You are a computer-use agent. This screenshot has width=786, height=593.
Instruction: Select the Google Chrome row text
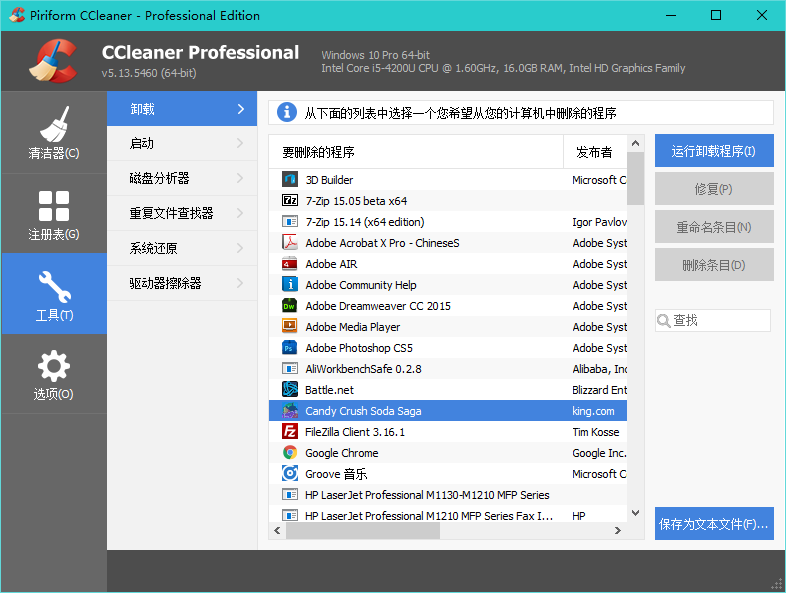(x=342, y=453)
